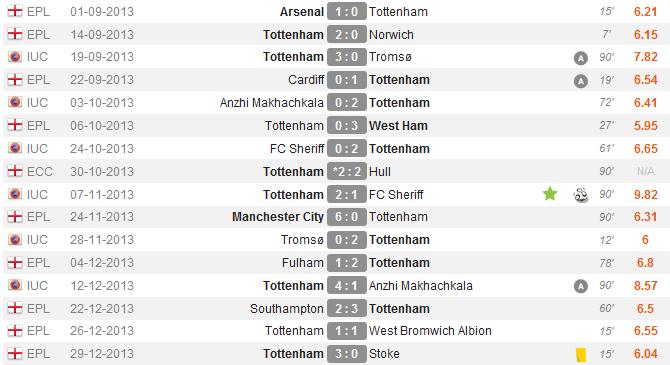Open the Anzhi Makhachkala home team link
The image size is (670, 365).
272,103
